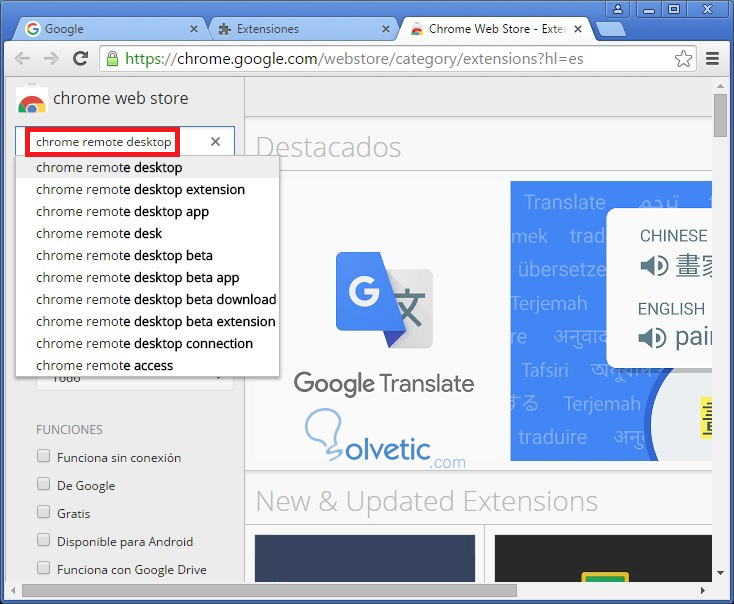Open the first New & Updated extension thumbnail
This screenshot has height=604, width=734.
pos(365,558)
